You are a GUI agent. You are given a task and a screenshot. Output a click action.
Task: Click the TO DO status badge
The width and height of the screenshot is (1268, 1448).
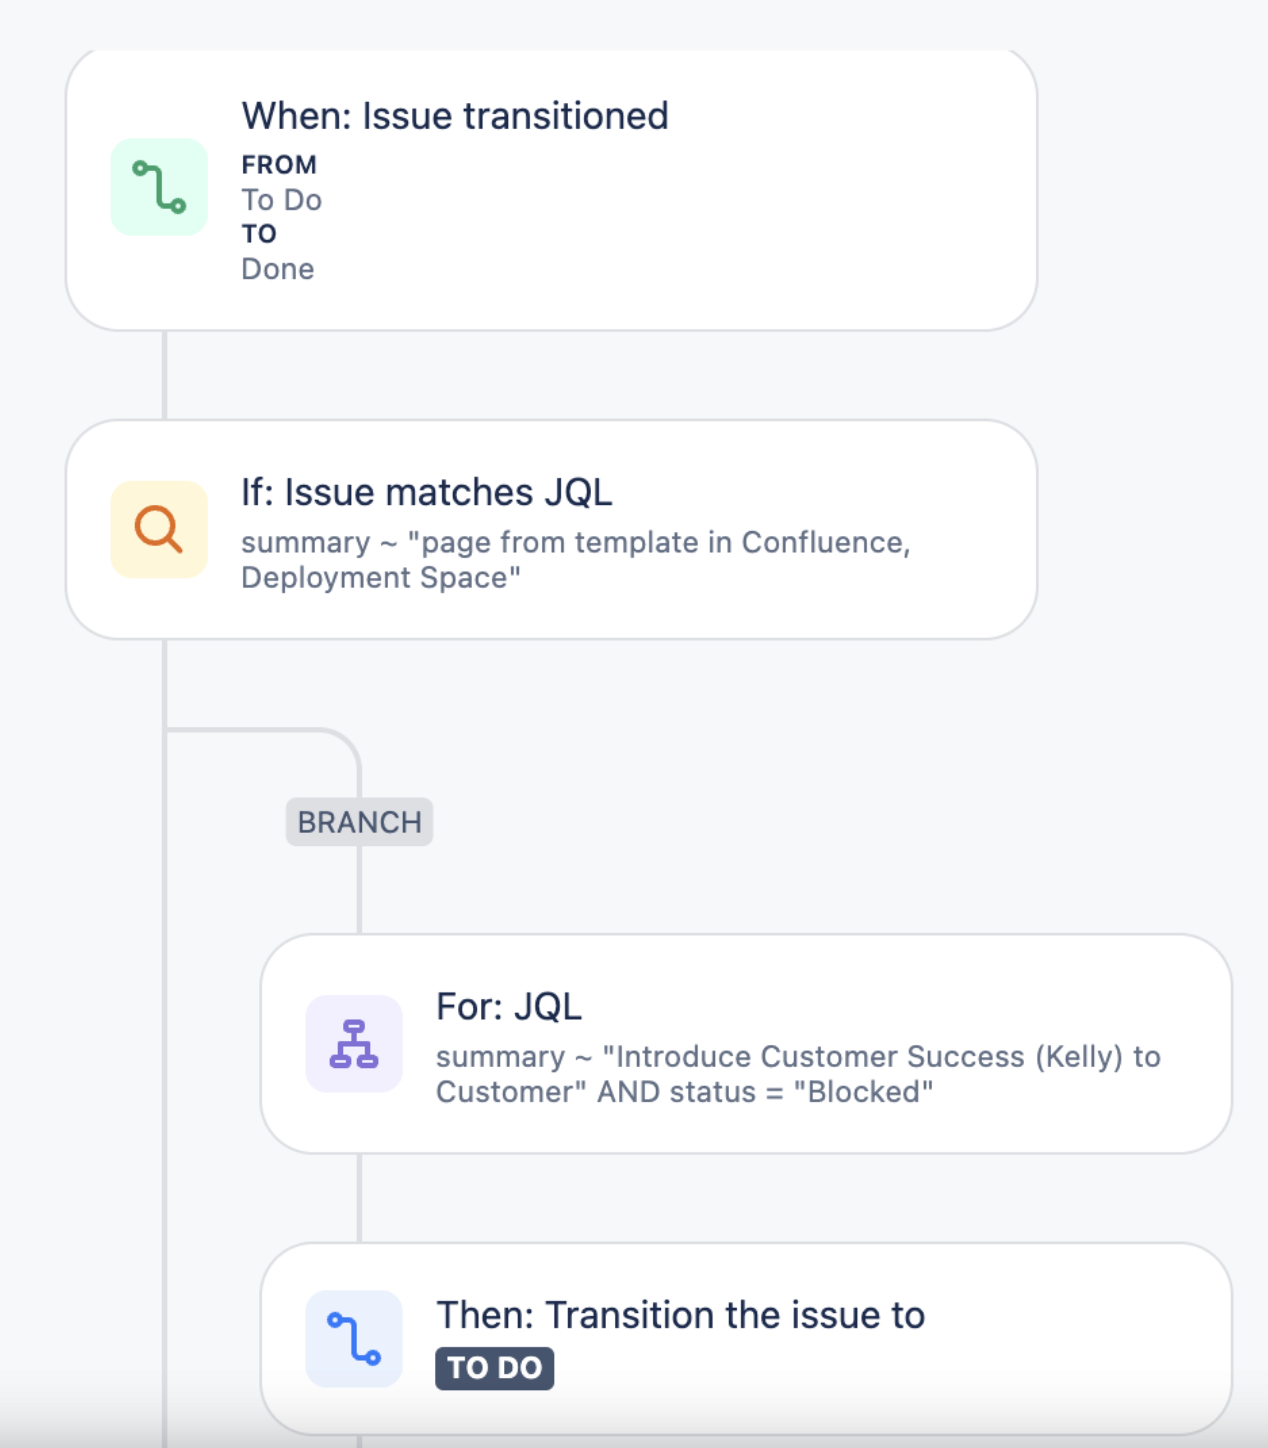coord(494,1368)
